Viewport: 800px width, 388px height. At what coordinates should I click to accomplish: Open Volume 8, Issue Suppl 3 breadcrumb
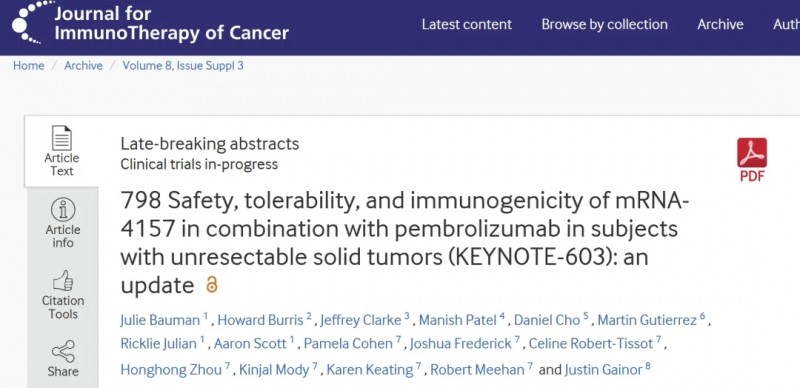183,65
